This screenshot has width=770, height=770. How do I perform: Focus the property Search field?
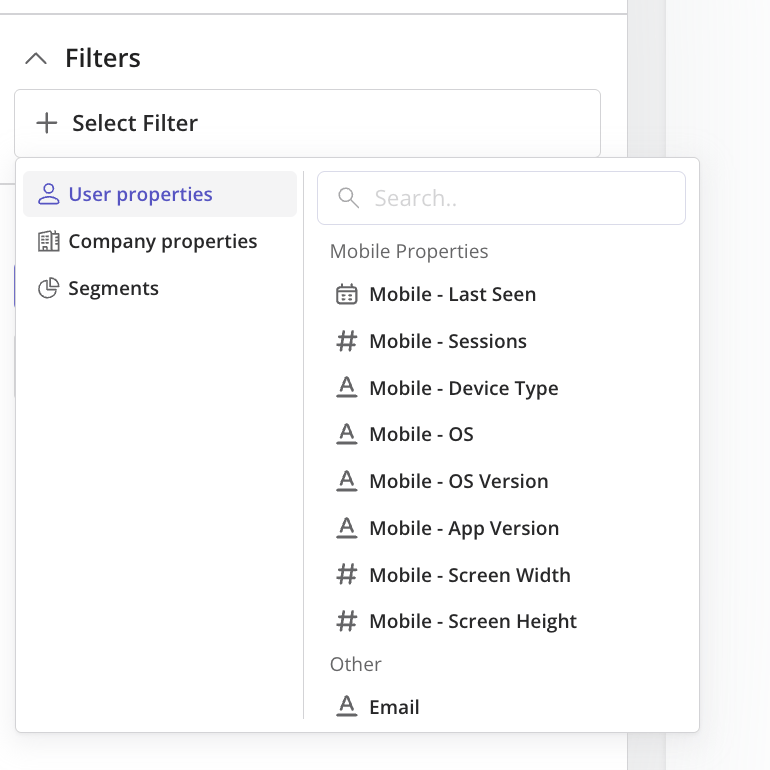pos(501,198)
